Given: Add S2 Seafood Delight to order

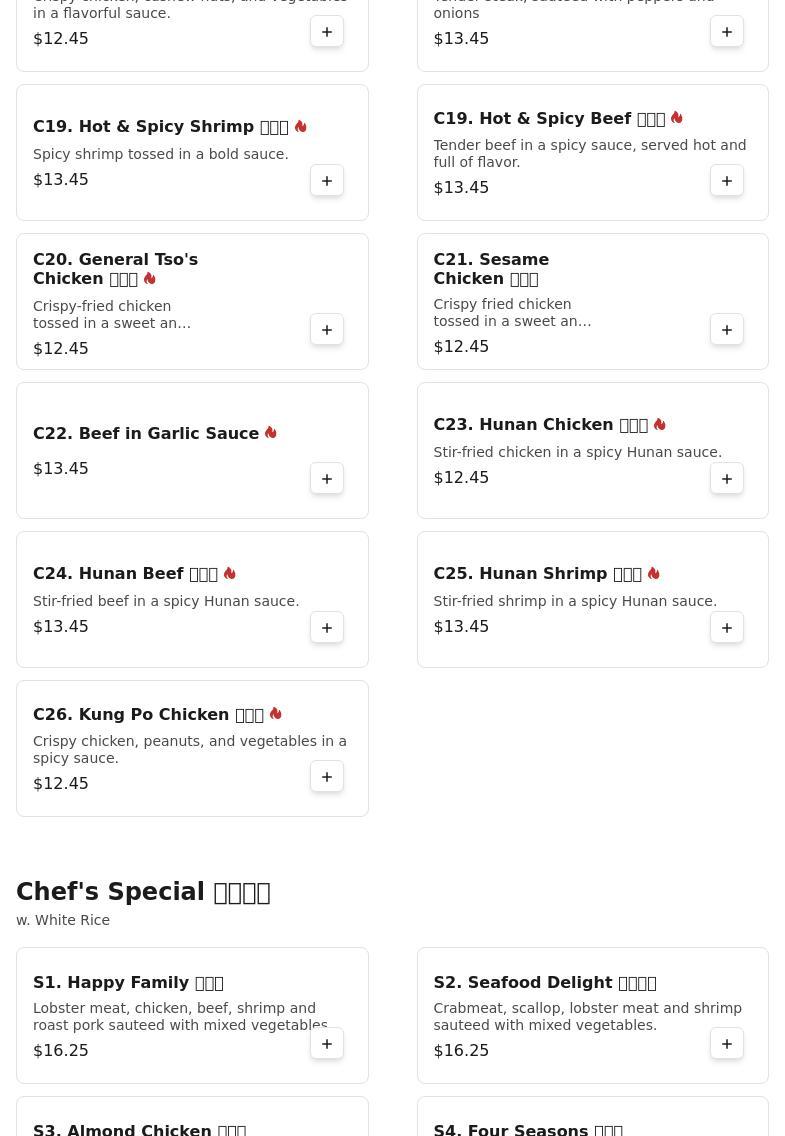Looking at the screenshot, I should point(726,1044).
